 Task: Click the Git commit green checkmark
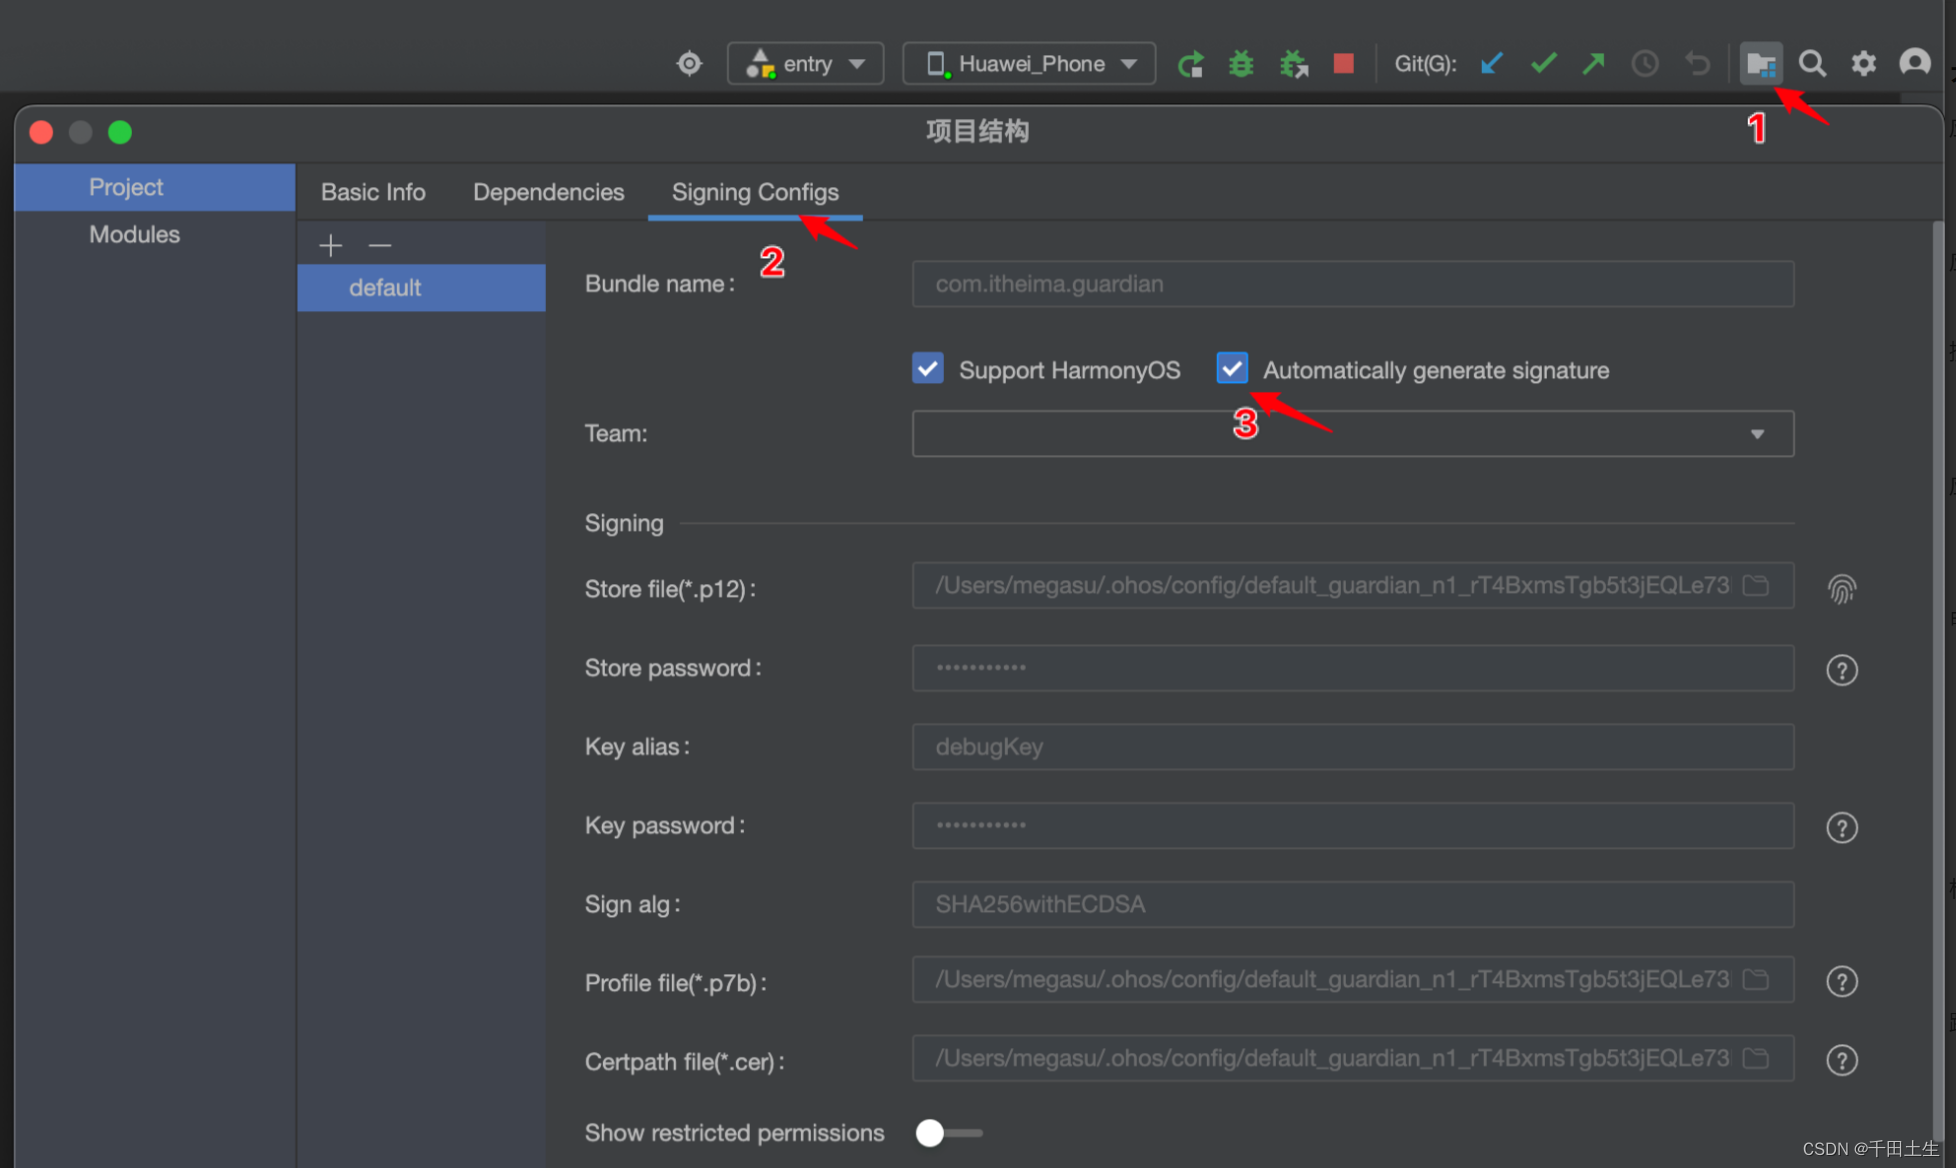pyautogui.click(x=1543, y=64)
